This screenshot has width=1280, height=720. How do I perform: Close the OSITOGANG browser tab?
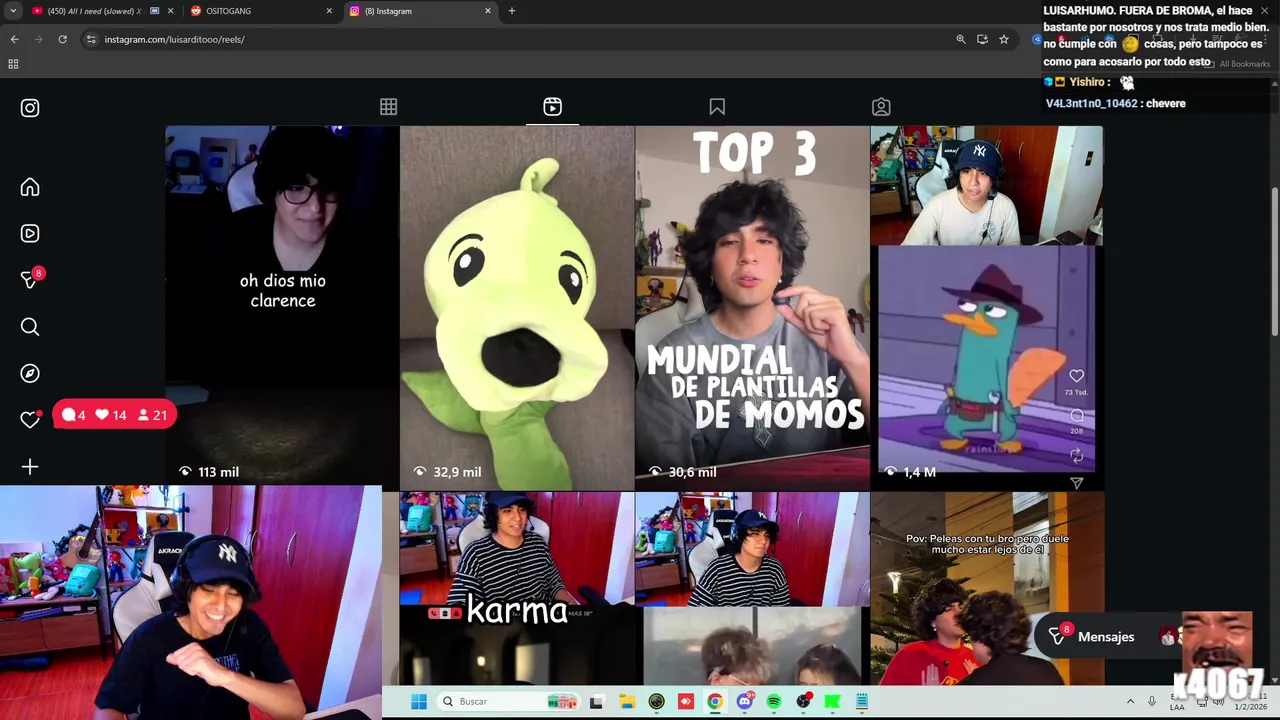329,11
